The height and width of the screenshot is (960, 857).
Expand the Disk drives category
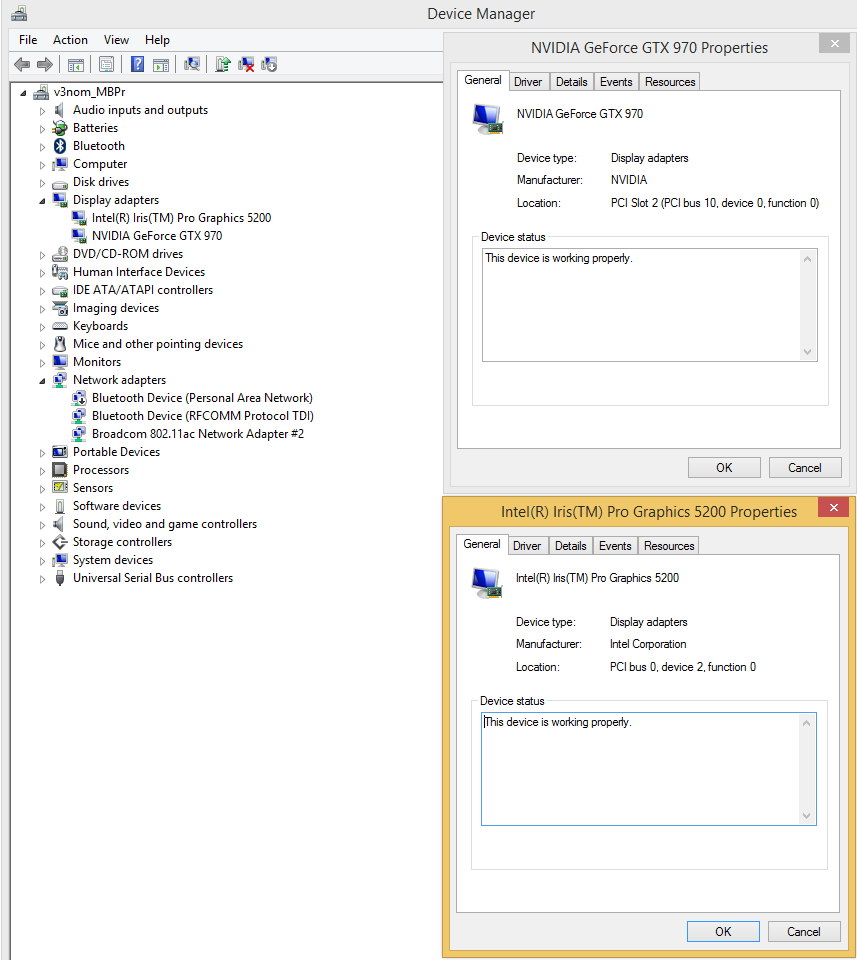[x=42, y=182]
